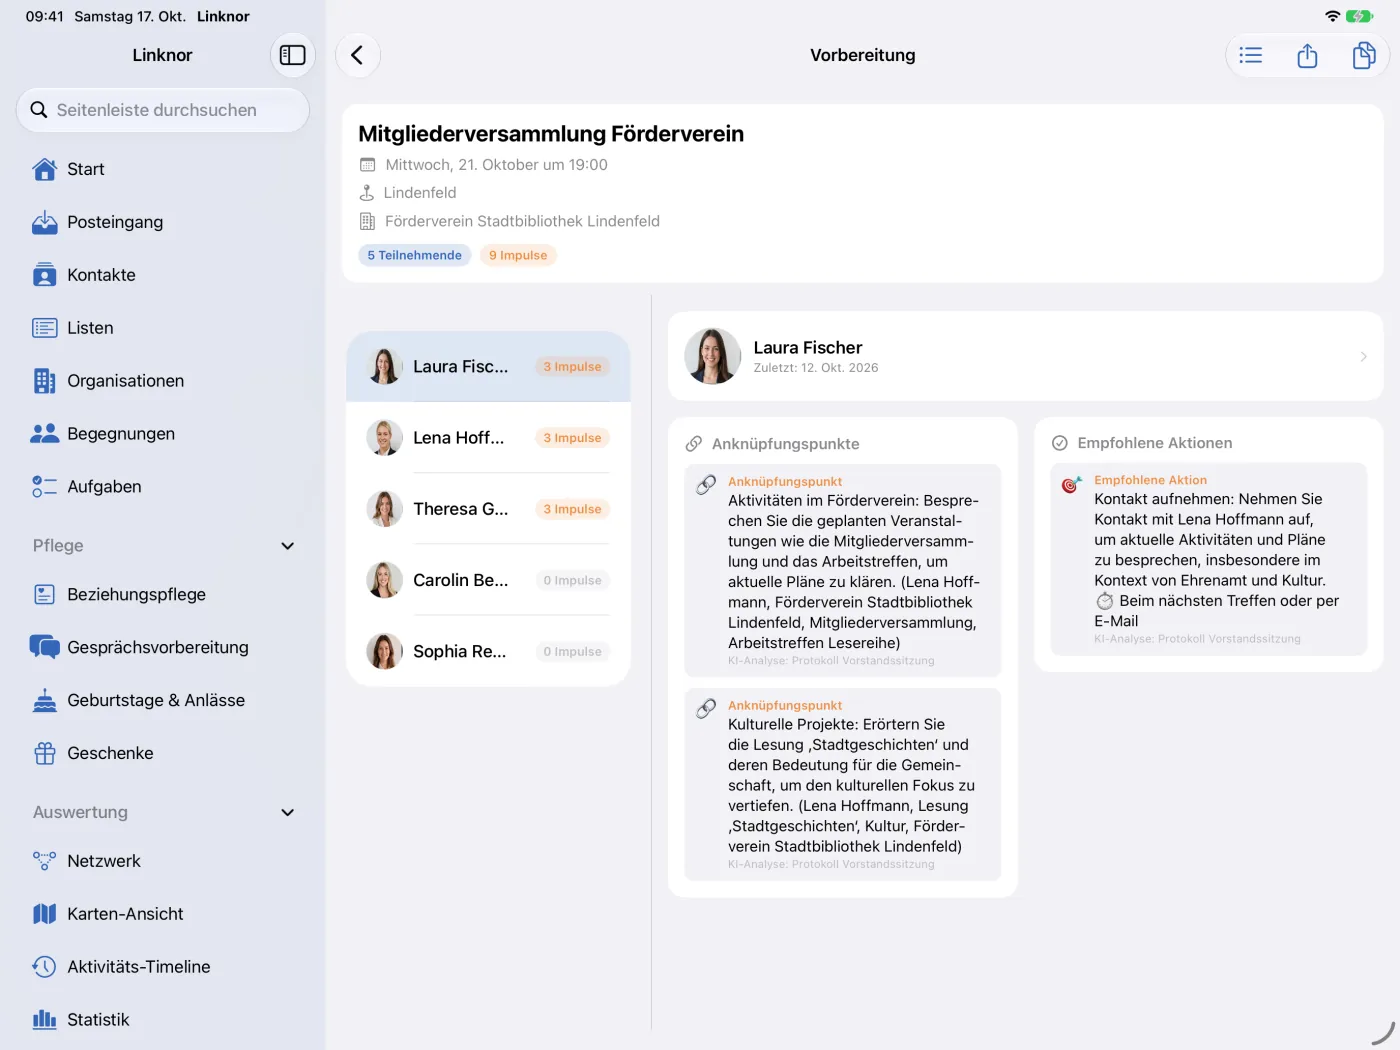Click the copy documents icon
This screenshot has height=1050, width=1400.
point(1364,55)
